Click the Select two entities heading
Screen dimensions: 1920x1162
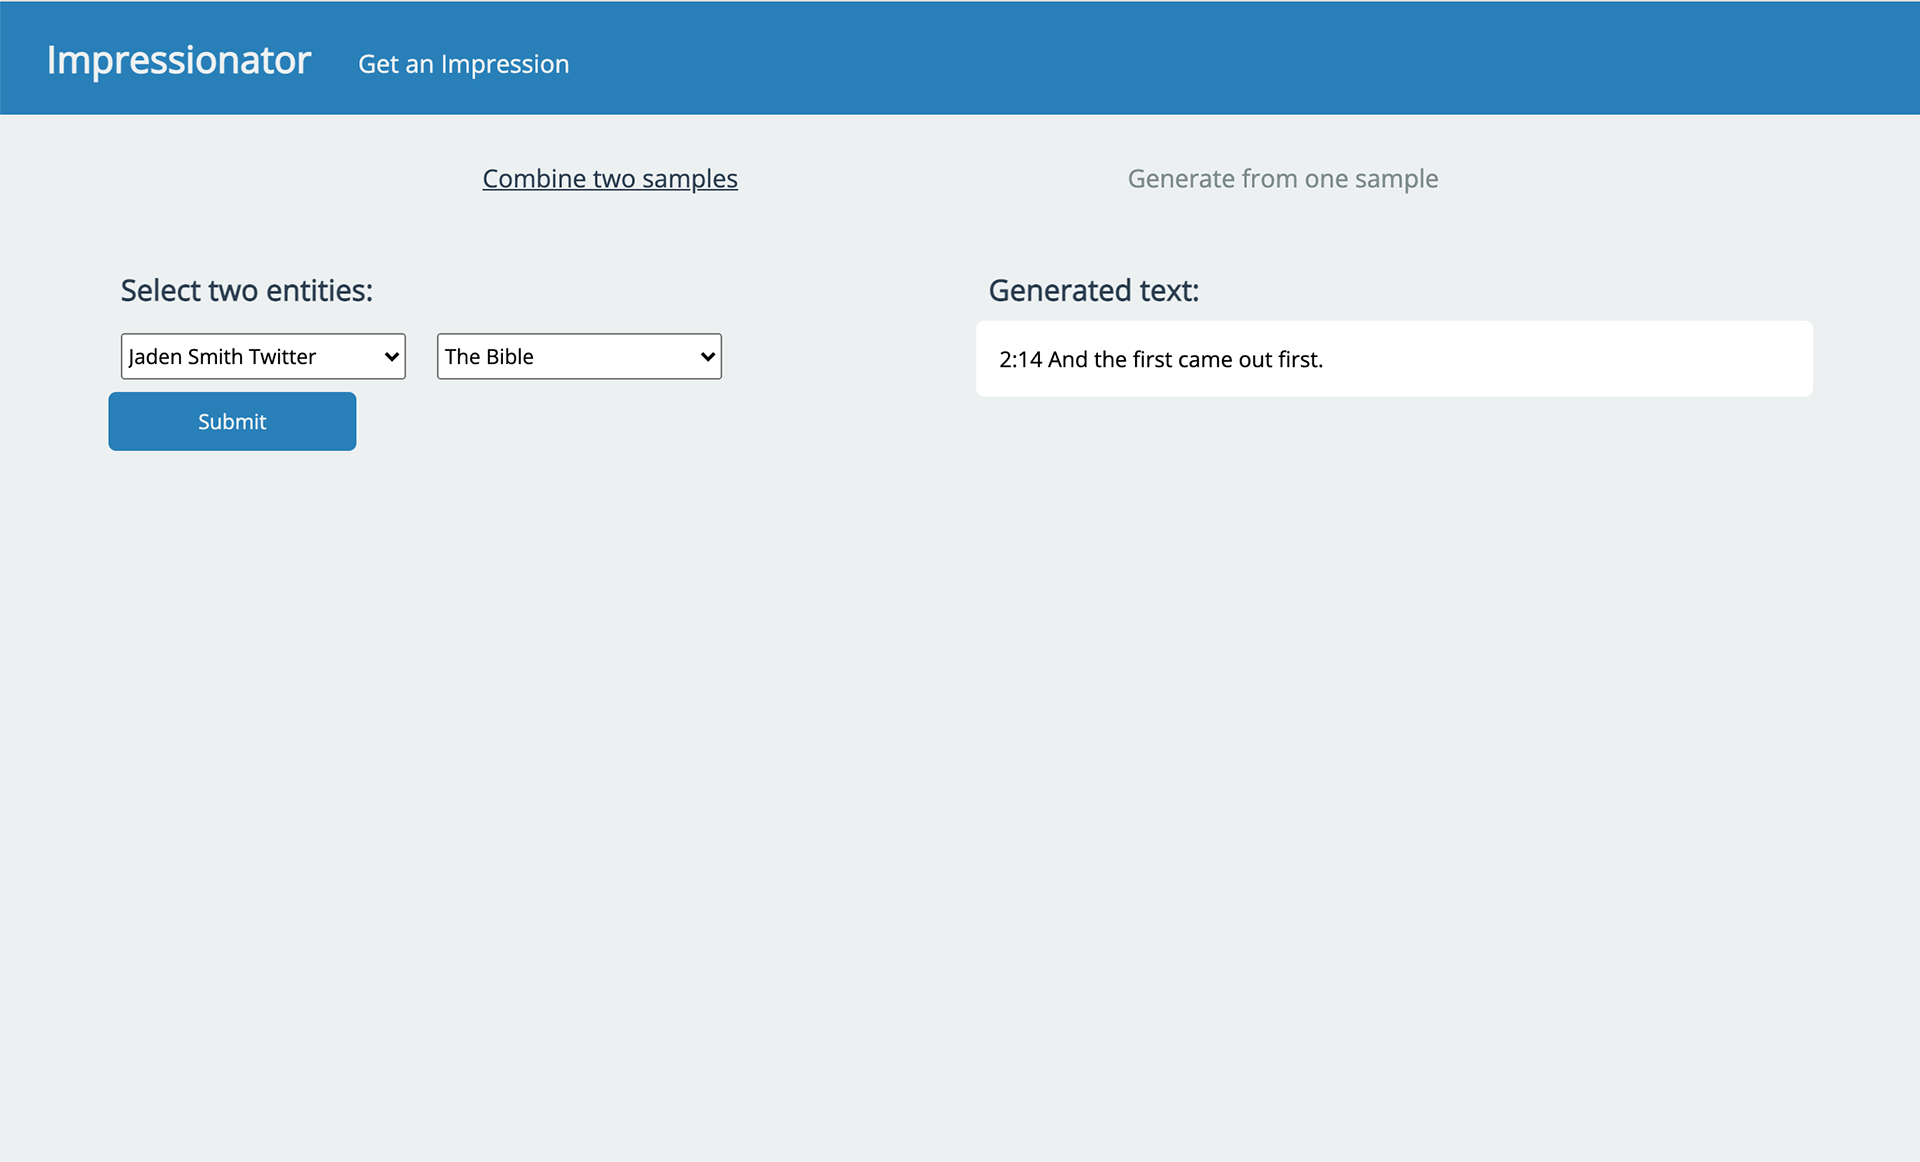click(246, 291)
